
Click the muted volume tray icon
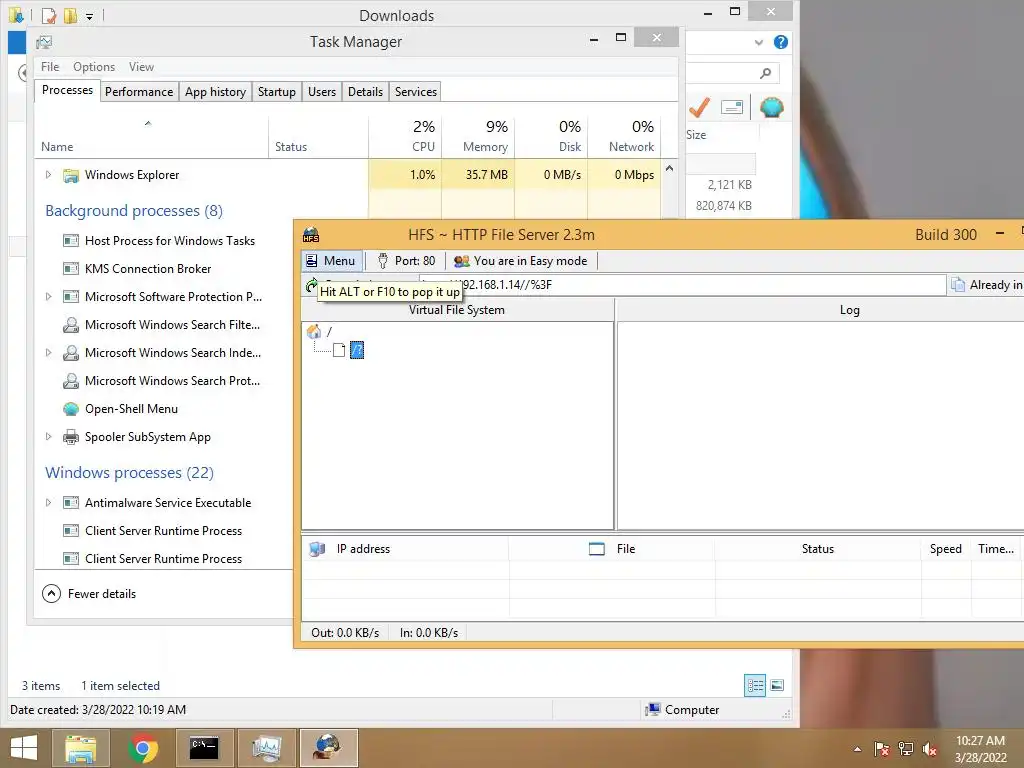pos(929,749)
